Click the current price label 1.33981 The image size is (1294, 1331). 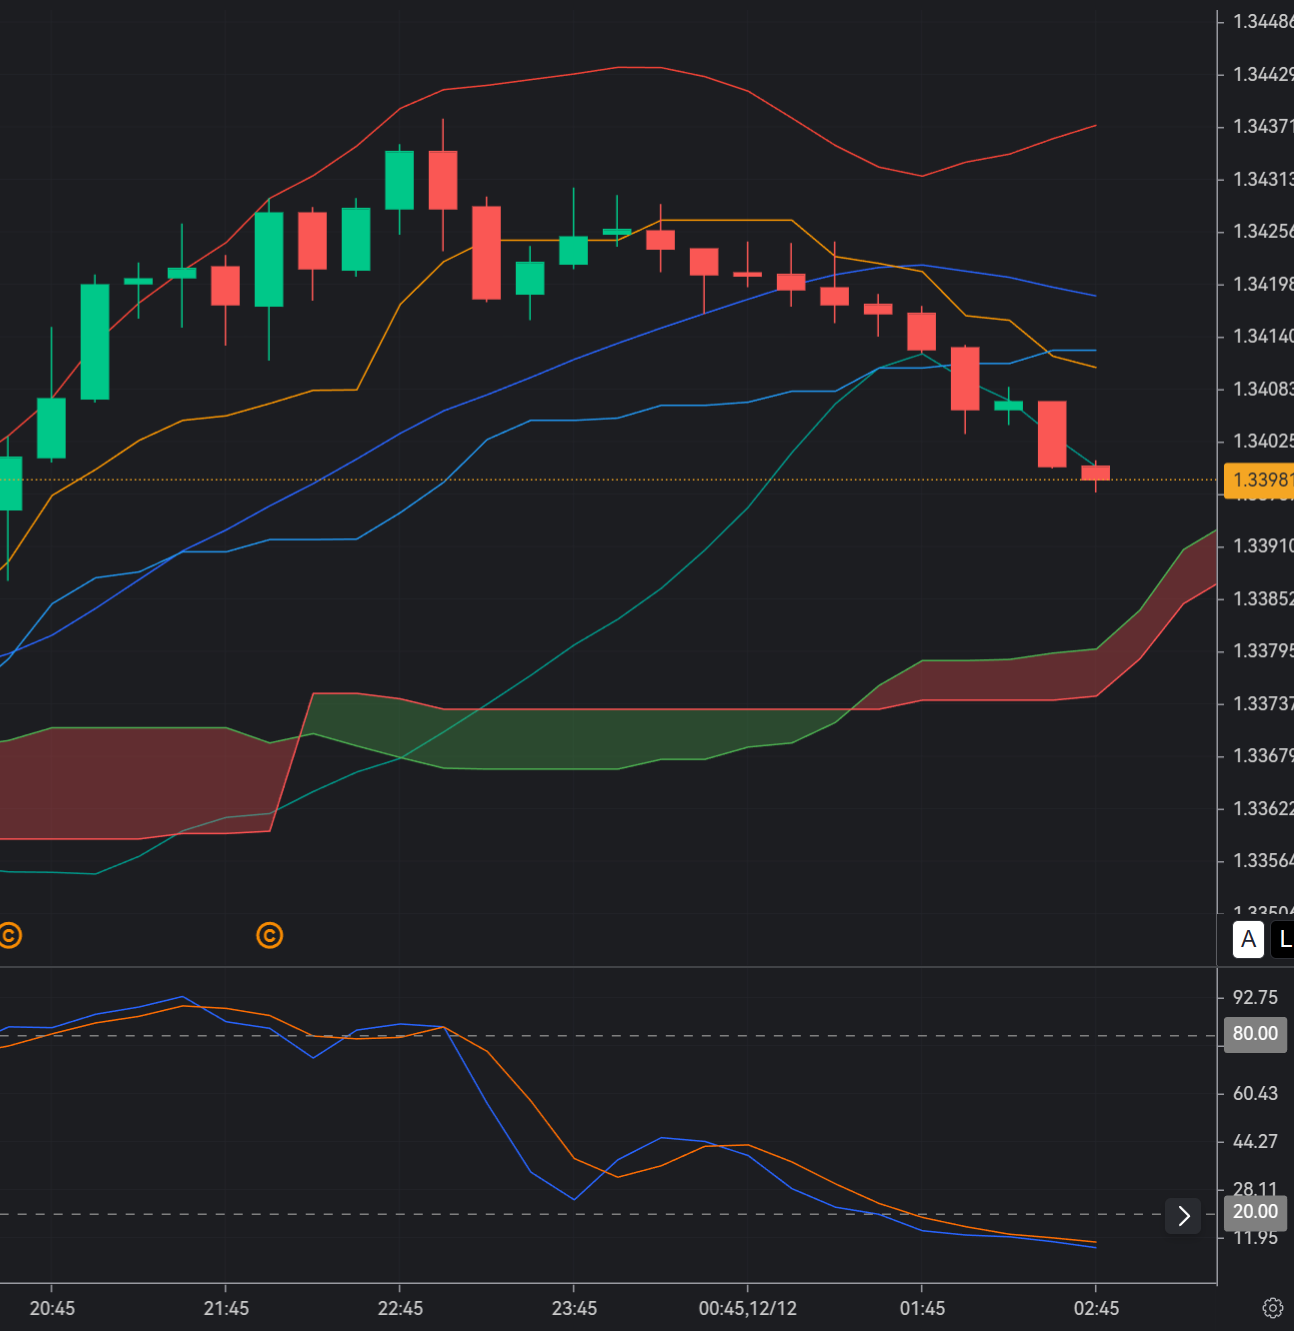coord(1258,481)
